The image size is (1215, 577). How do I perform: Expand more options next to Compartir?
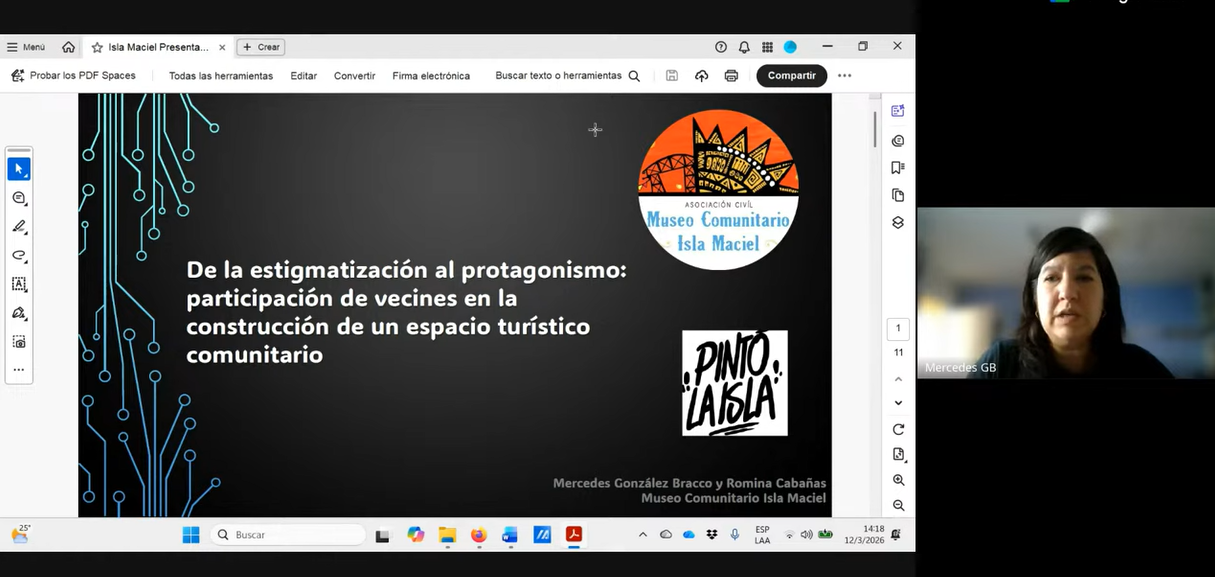tap(845, 76)
